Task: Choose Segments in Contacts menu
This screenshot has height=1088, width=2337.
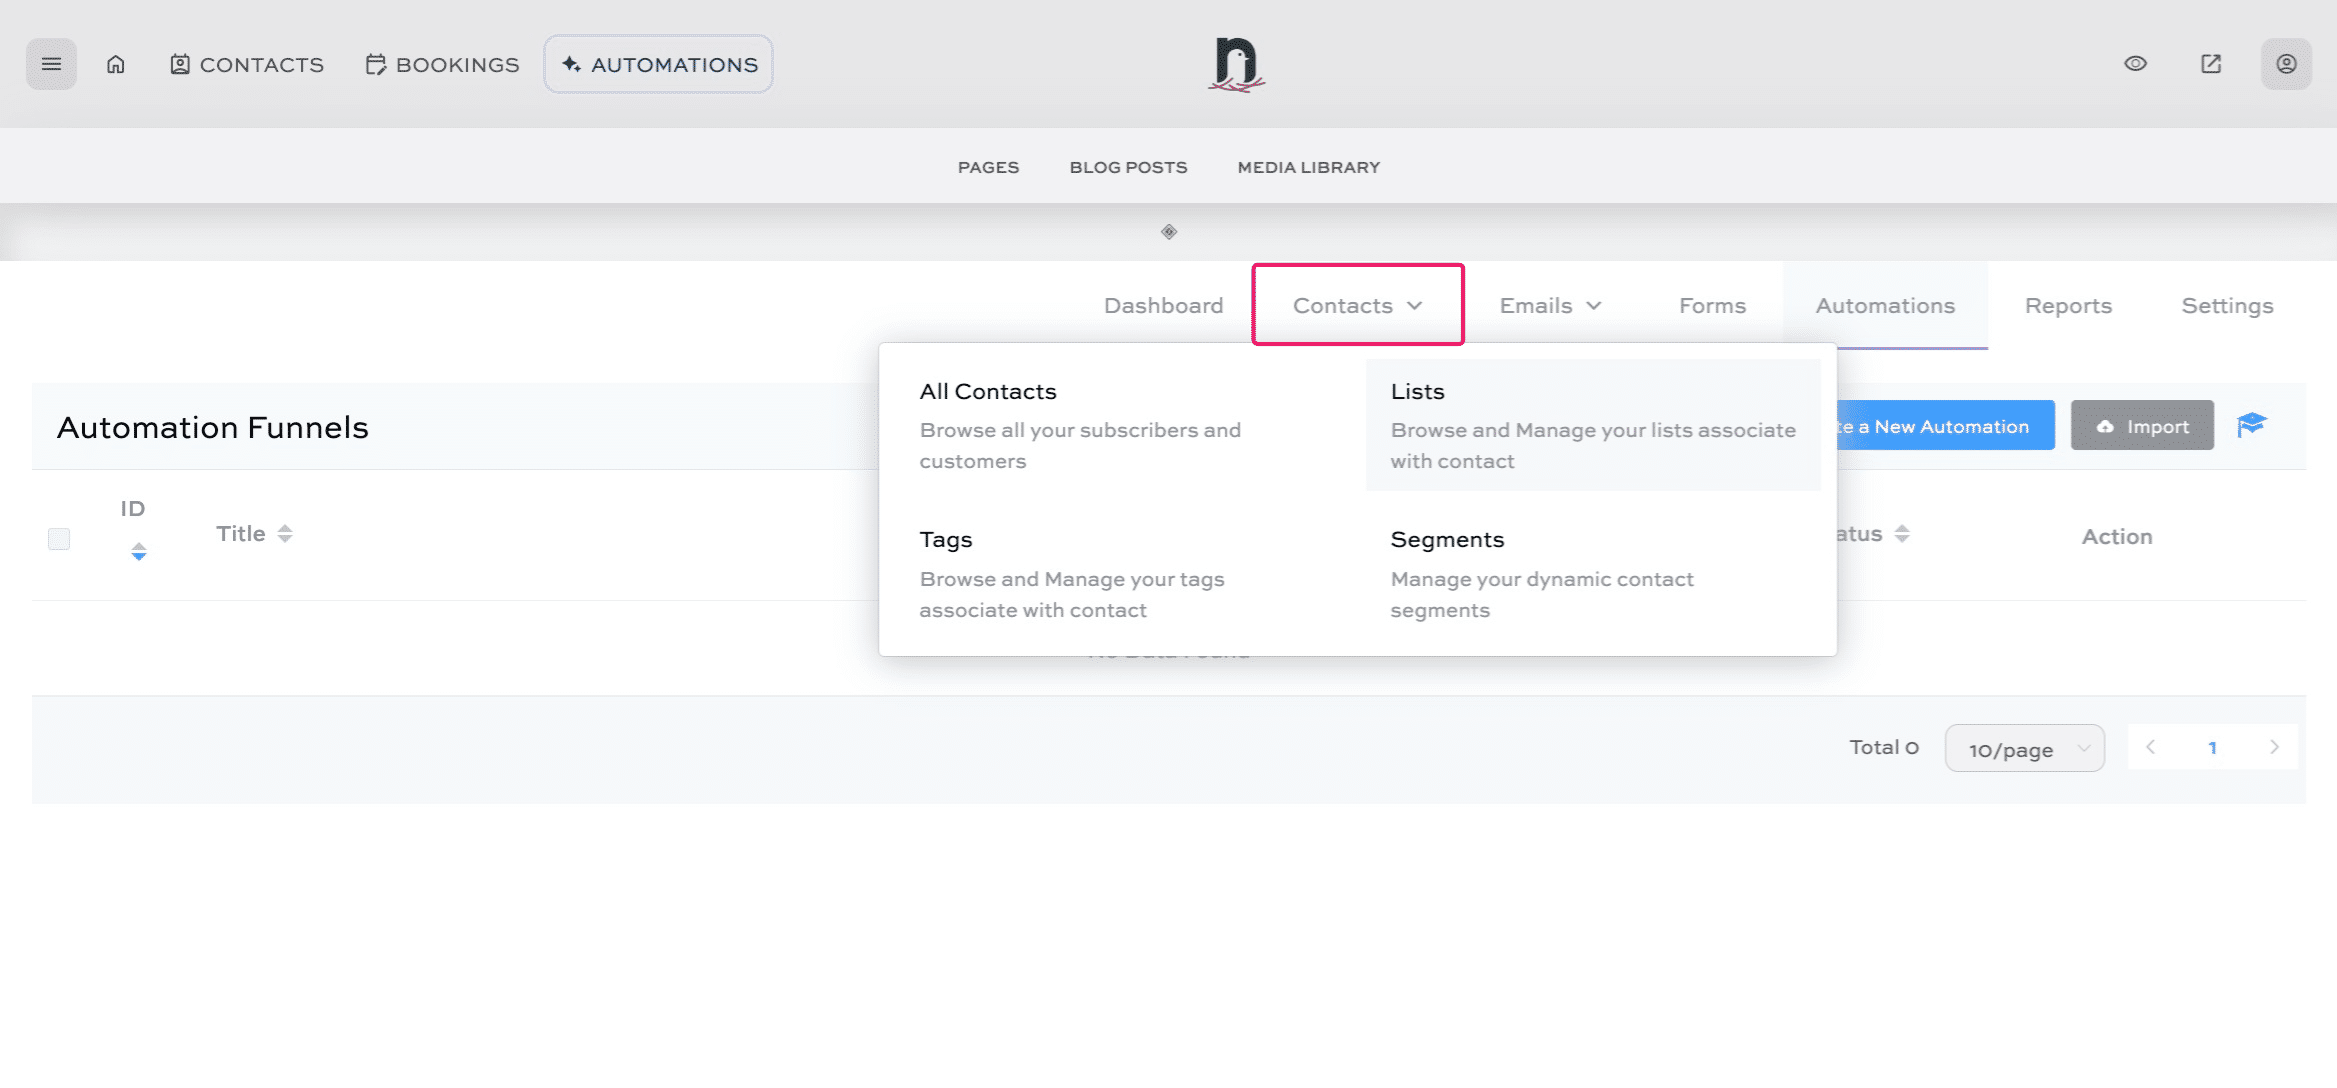Action: coord(1446,540)
